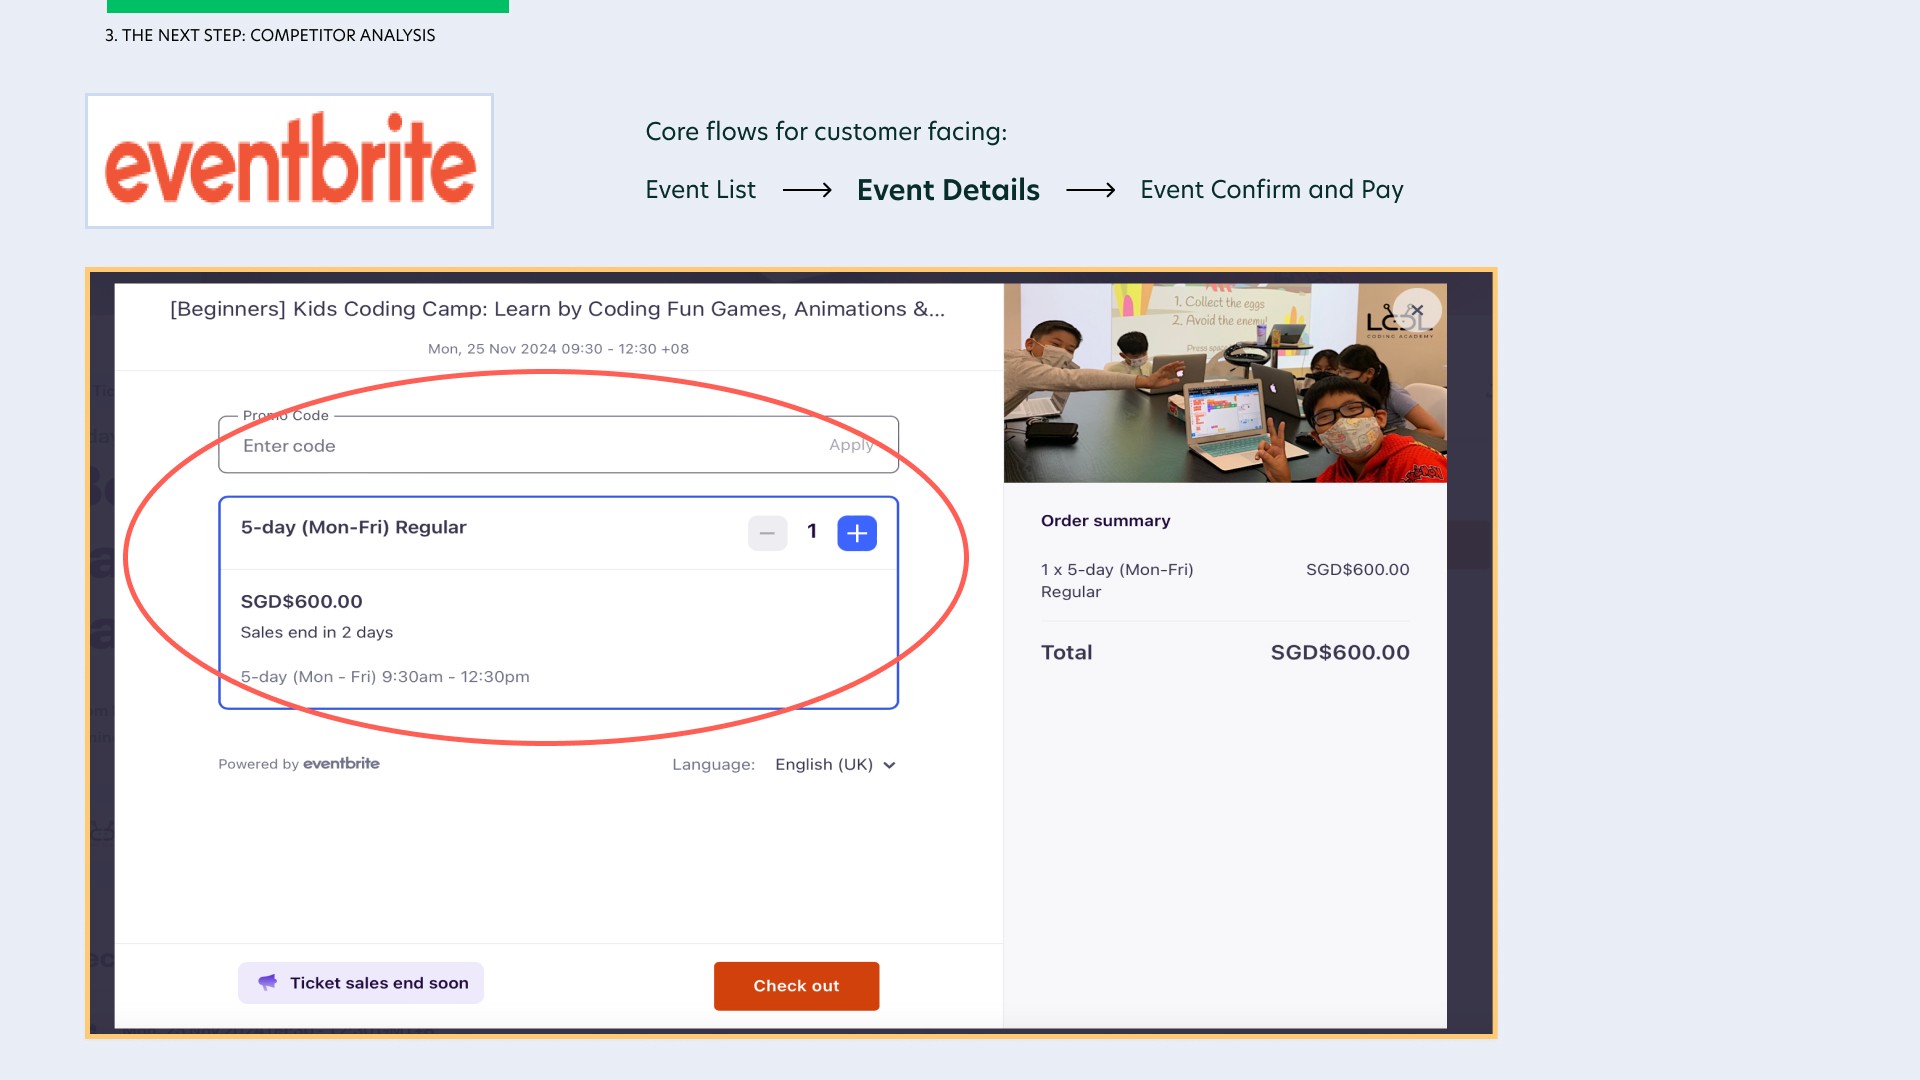Select Event Confirm and Pay step

click(1271, 190)
